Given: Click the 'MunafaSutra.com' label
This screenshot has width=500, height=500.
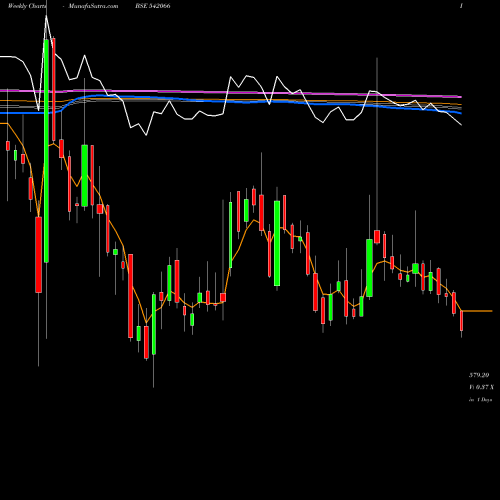Looking at the screenshot, I should pos(93,6).
